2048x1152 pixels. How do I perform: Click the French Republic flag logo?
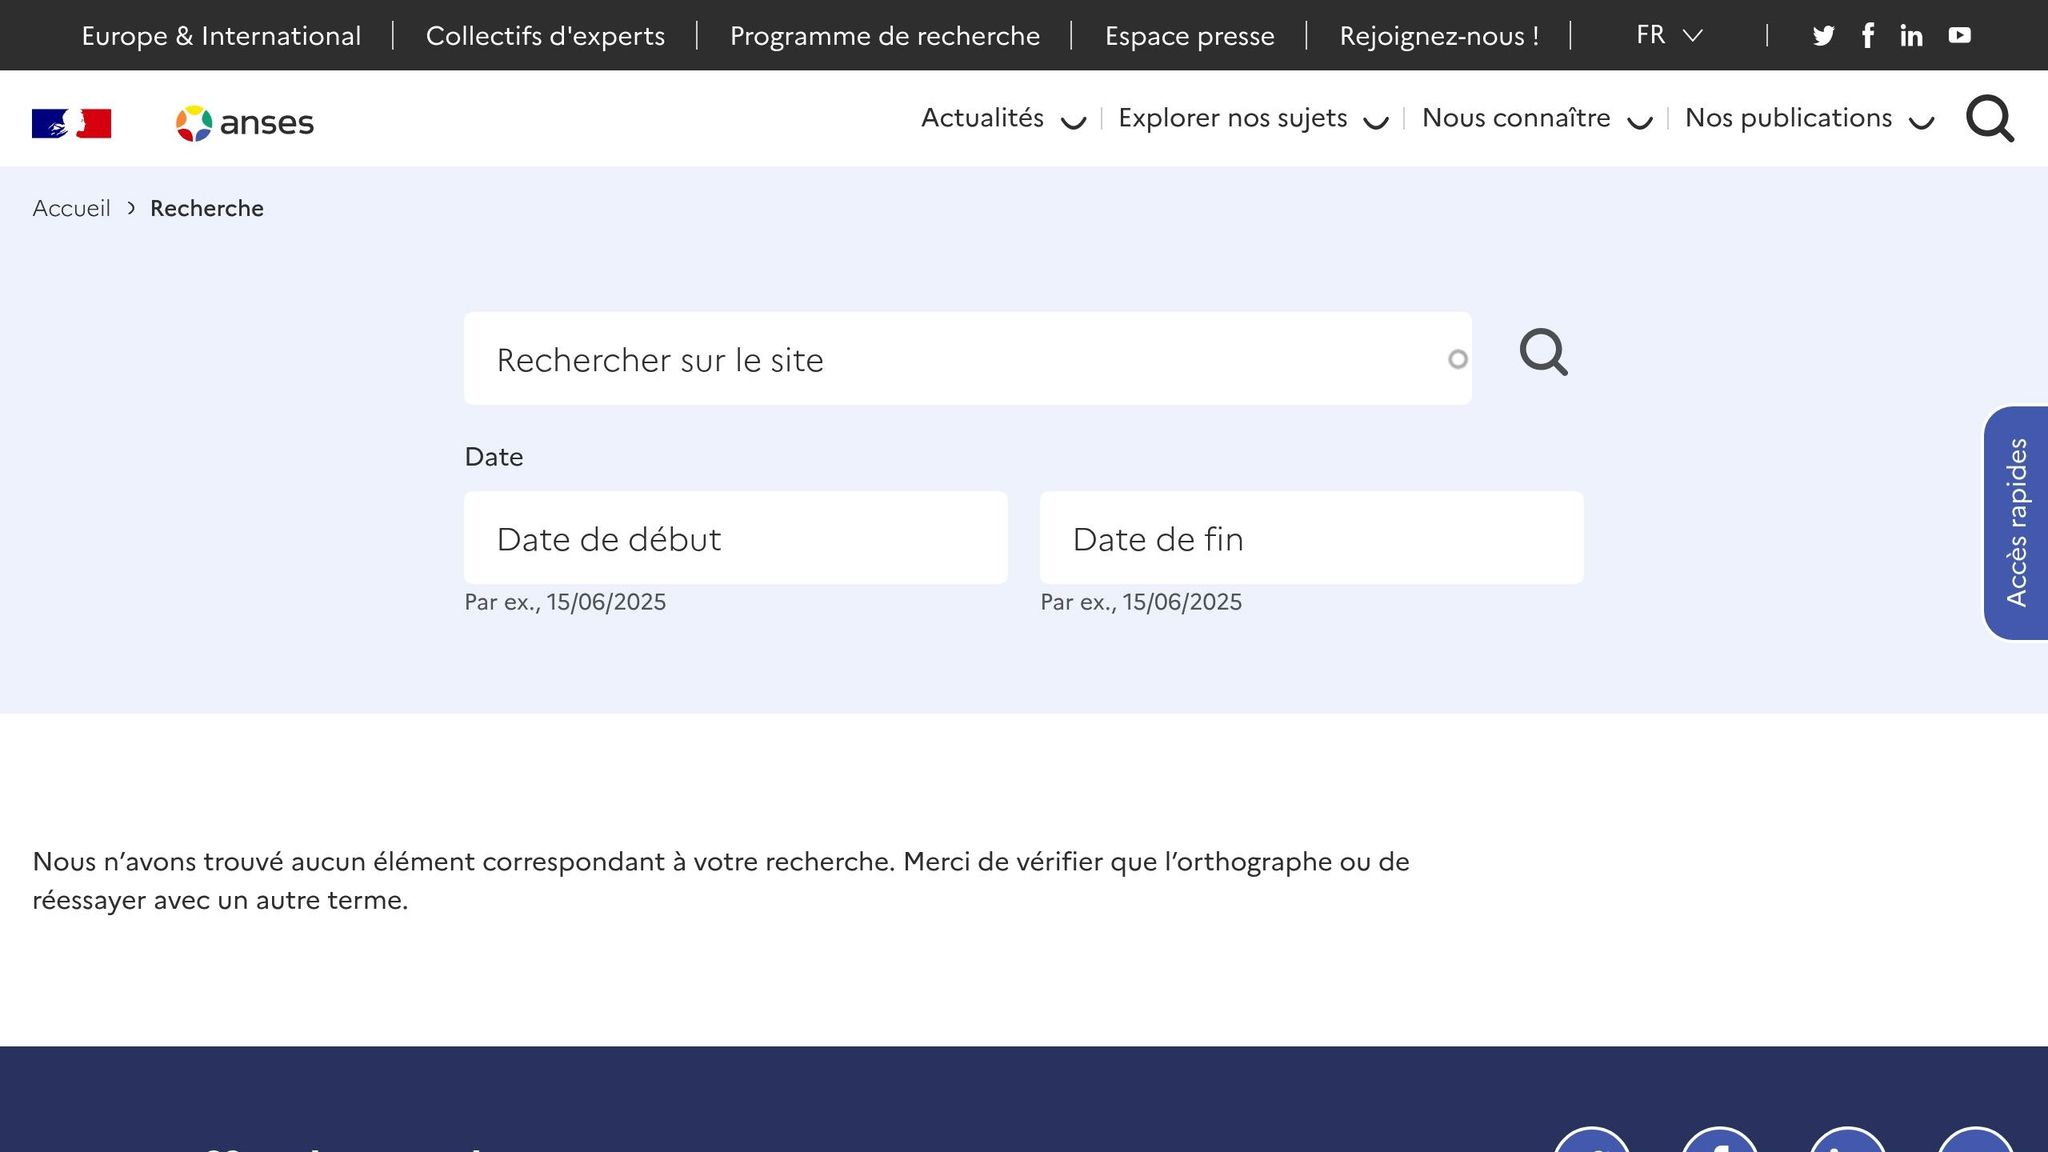[72, 123]
